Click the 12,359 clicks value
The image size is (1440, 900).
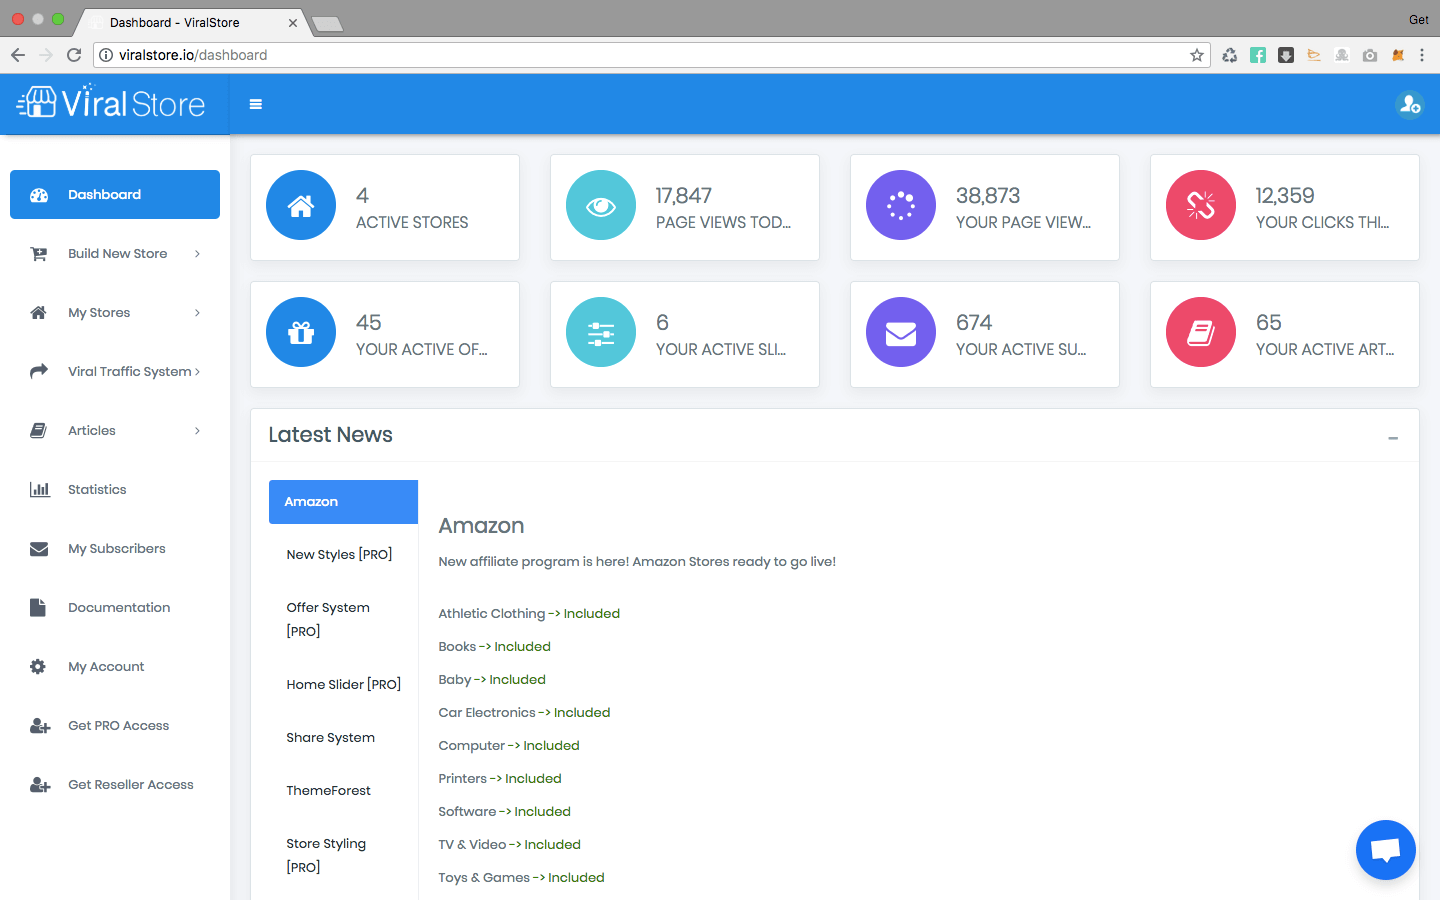click(1285, 196)
